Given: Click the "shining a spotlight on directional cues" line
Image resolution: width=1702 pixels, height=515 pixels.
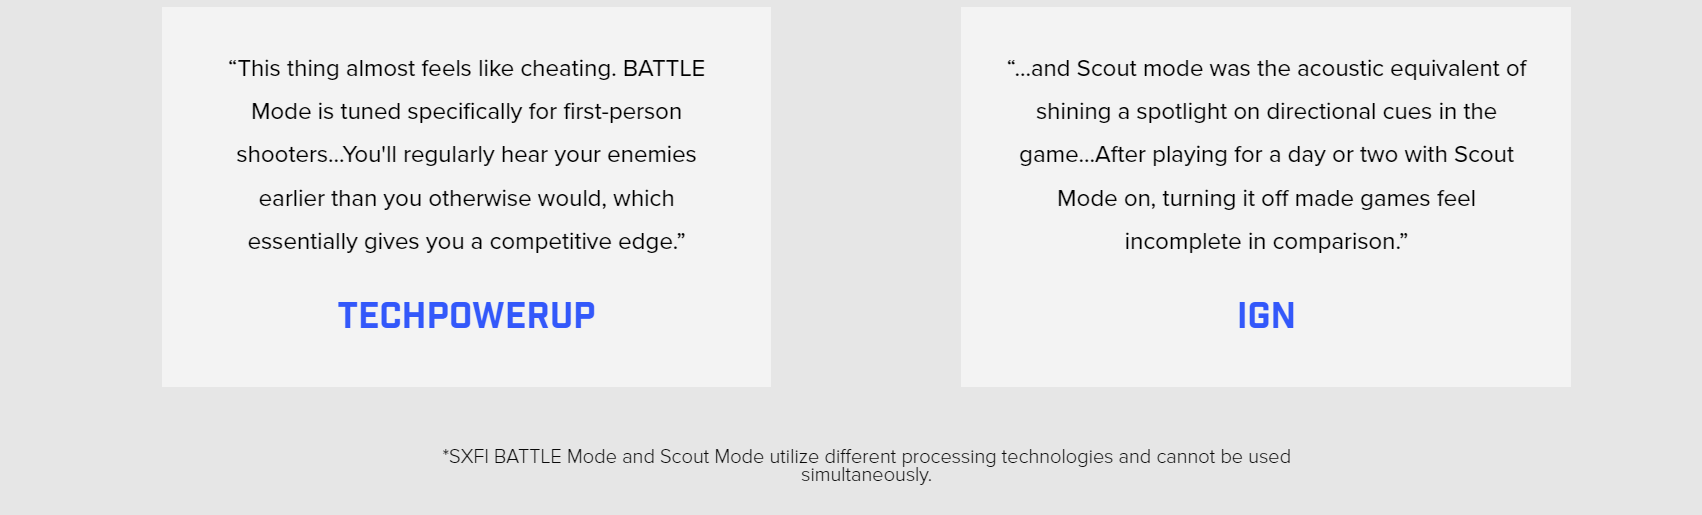Looking at the screenshot, I should click(x=1265, y=112).
